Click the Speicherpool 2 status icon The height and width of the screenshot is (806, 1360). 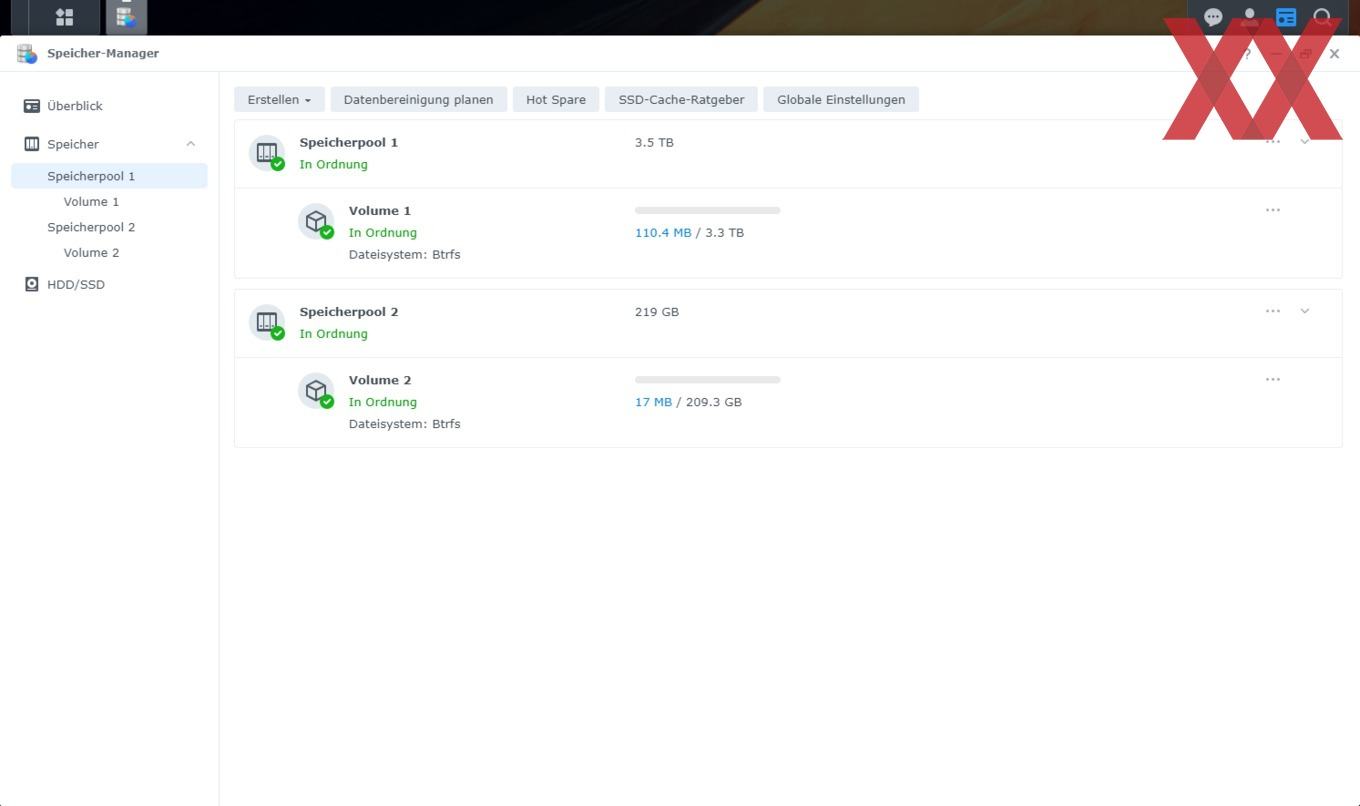267,322
